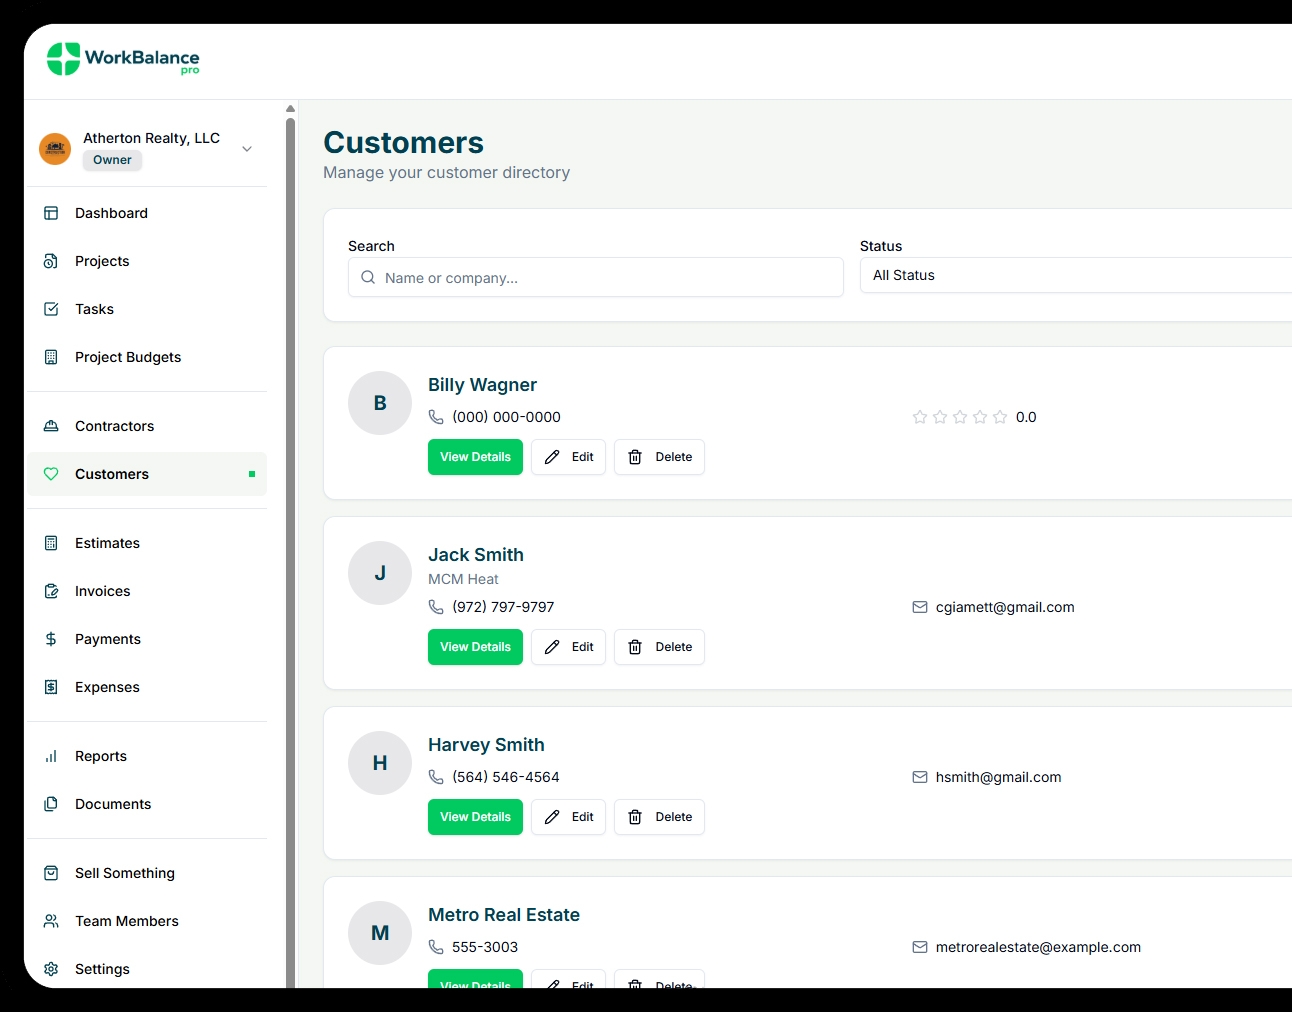
Task: Click the Name or company search field
Action: click(596, 278)
